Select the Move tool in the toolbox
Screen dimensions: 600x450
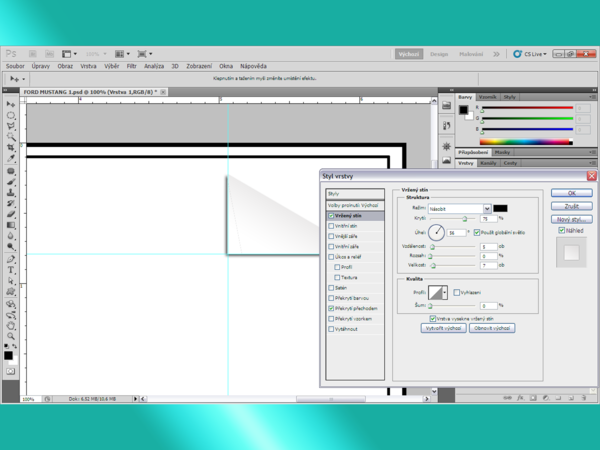(11, 104)
